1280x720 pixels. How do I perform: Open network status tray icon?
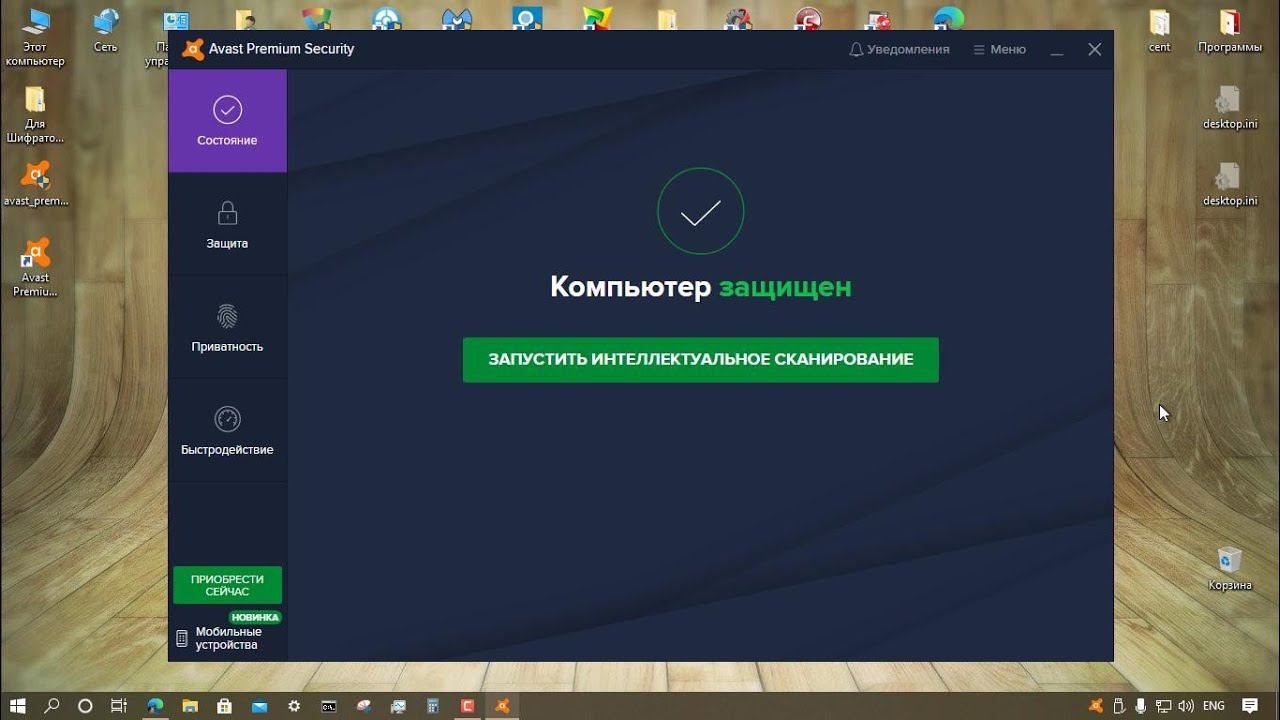tap(1162, 706)
